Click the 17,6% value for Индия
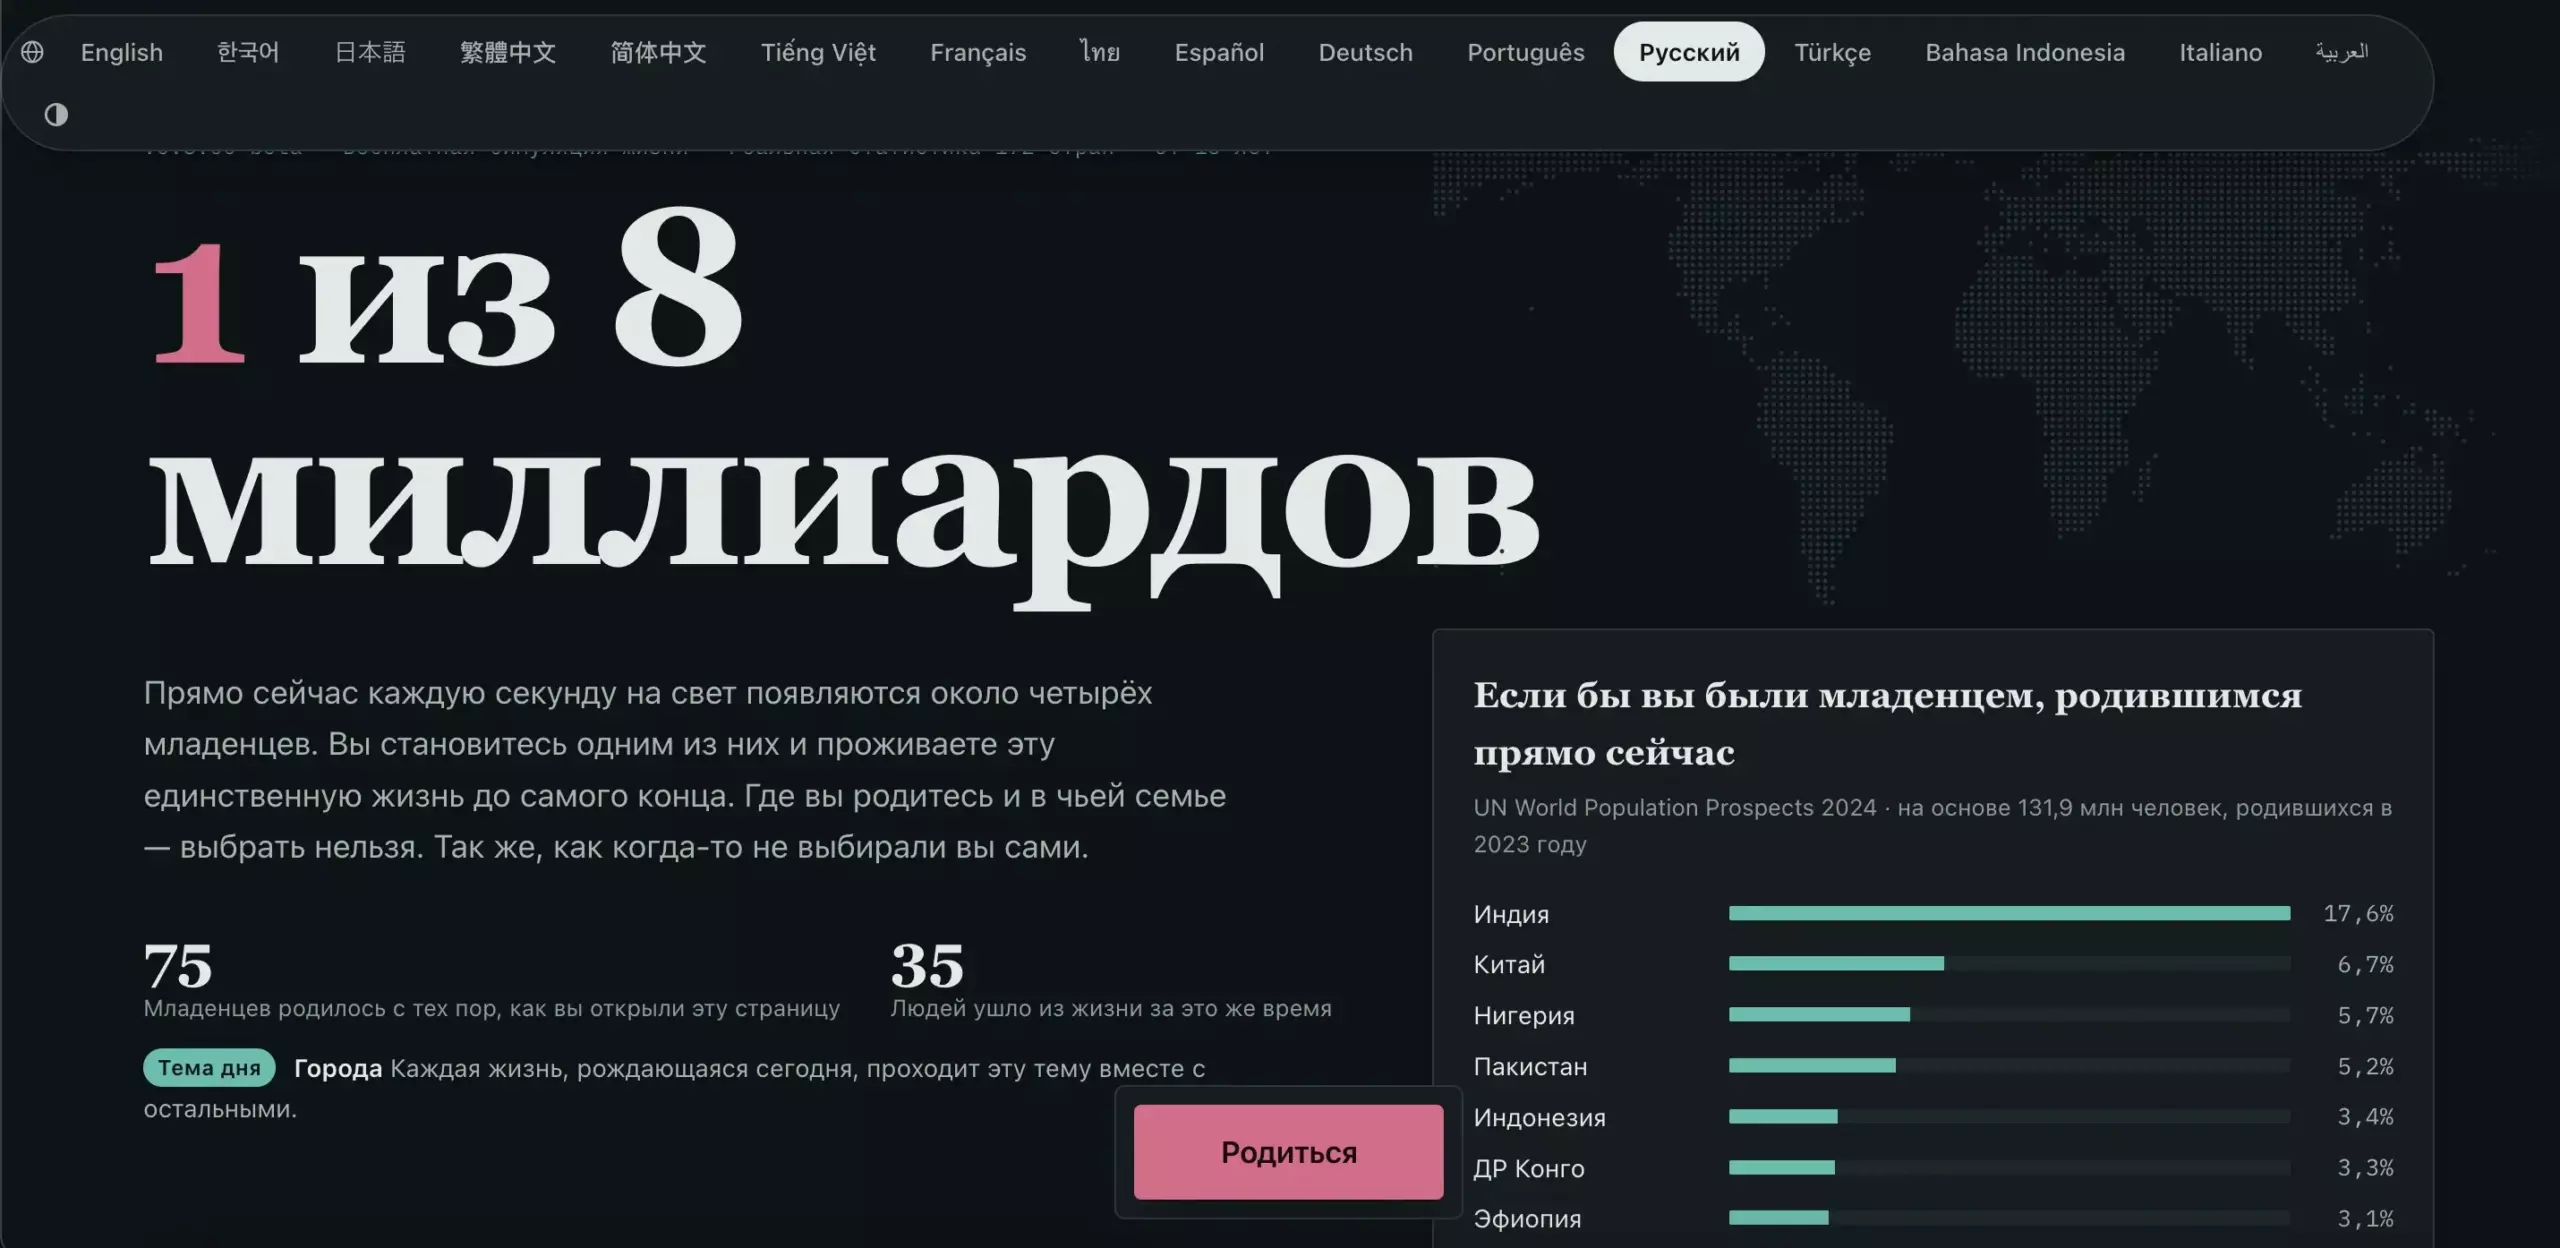The height and width of the screenshot is (1248, 2560). click(2358, 913)
